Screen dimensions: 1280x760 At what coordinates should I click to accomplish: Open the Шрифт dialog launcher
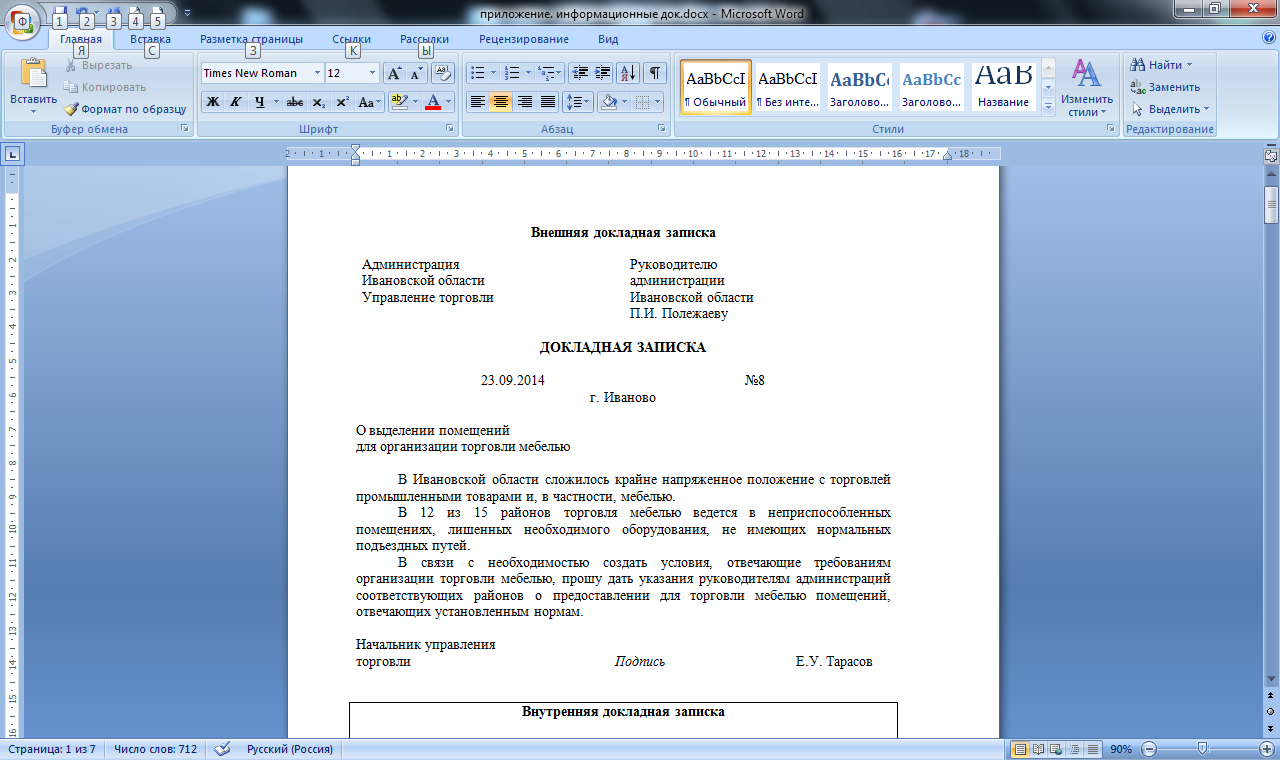(451, 129)
